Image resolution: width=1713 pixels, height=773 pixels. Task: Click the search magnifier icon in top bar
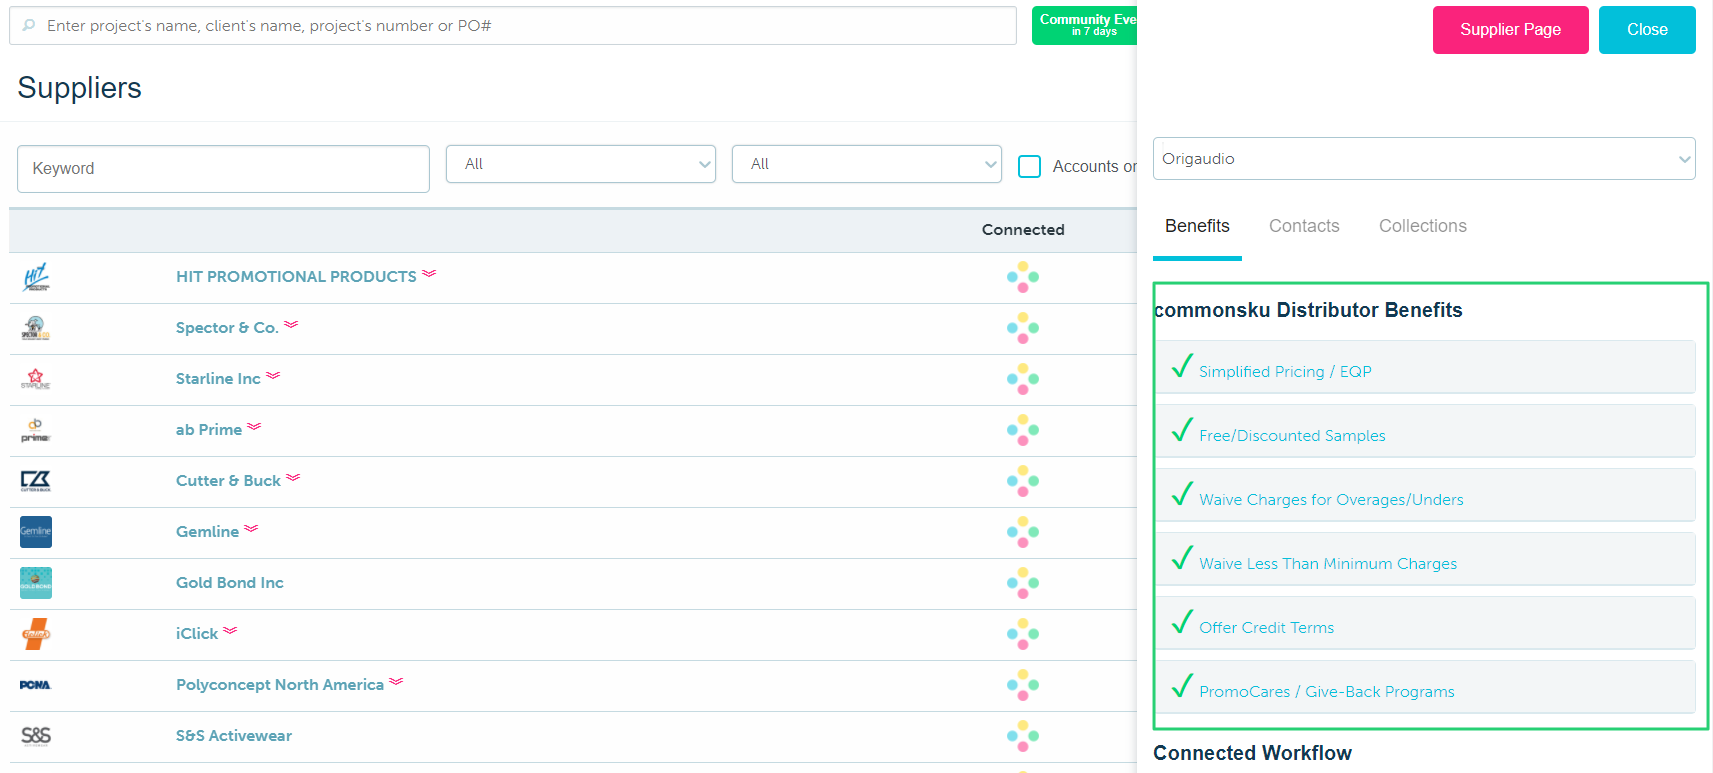click(29, 25)
